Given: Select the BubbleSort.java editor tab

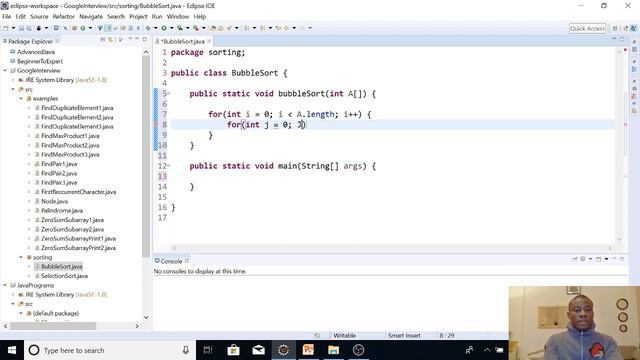Looking at the screenshot, I should point(183,41).
